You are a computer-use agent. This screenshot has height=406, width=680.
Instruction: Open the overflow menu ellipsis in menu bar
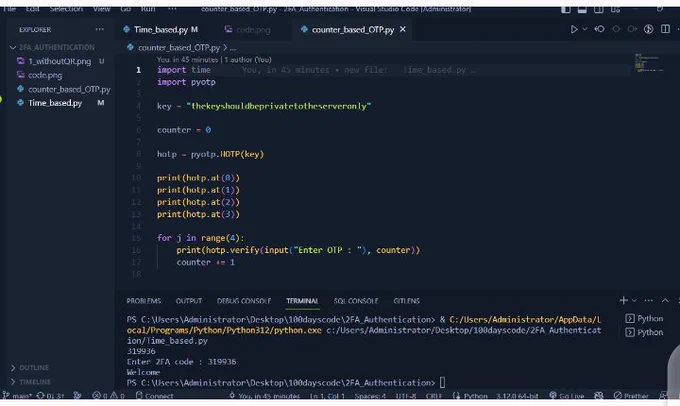172,9
